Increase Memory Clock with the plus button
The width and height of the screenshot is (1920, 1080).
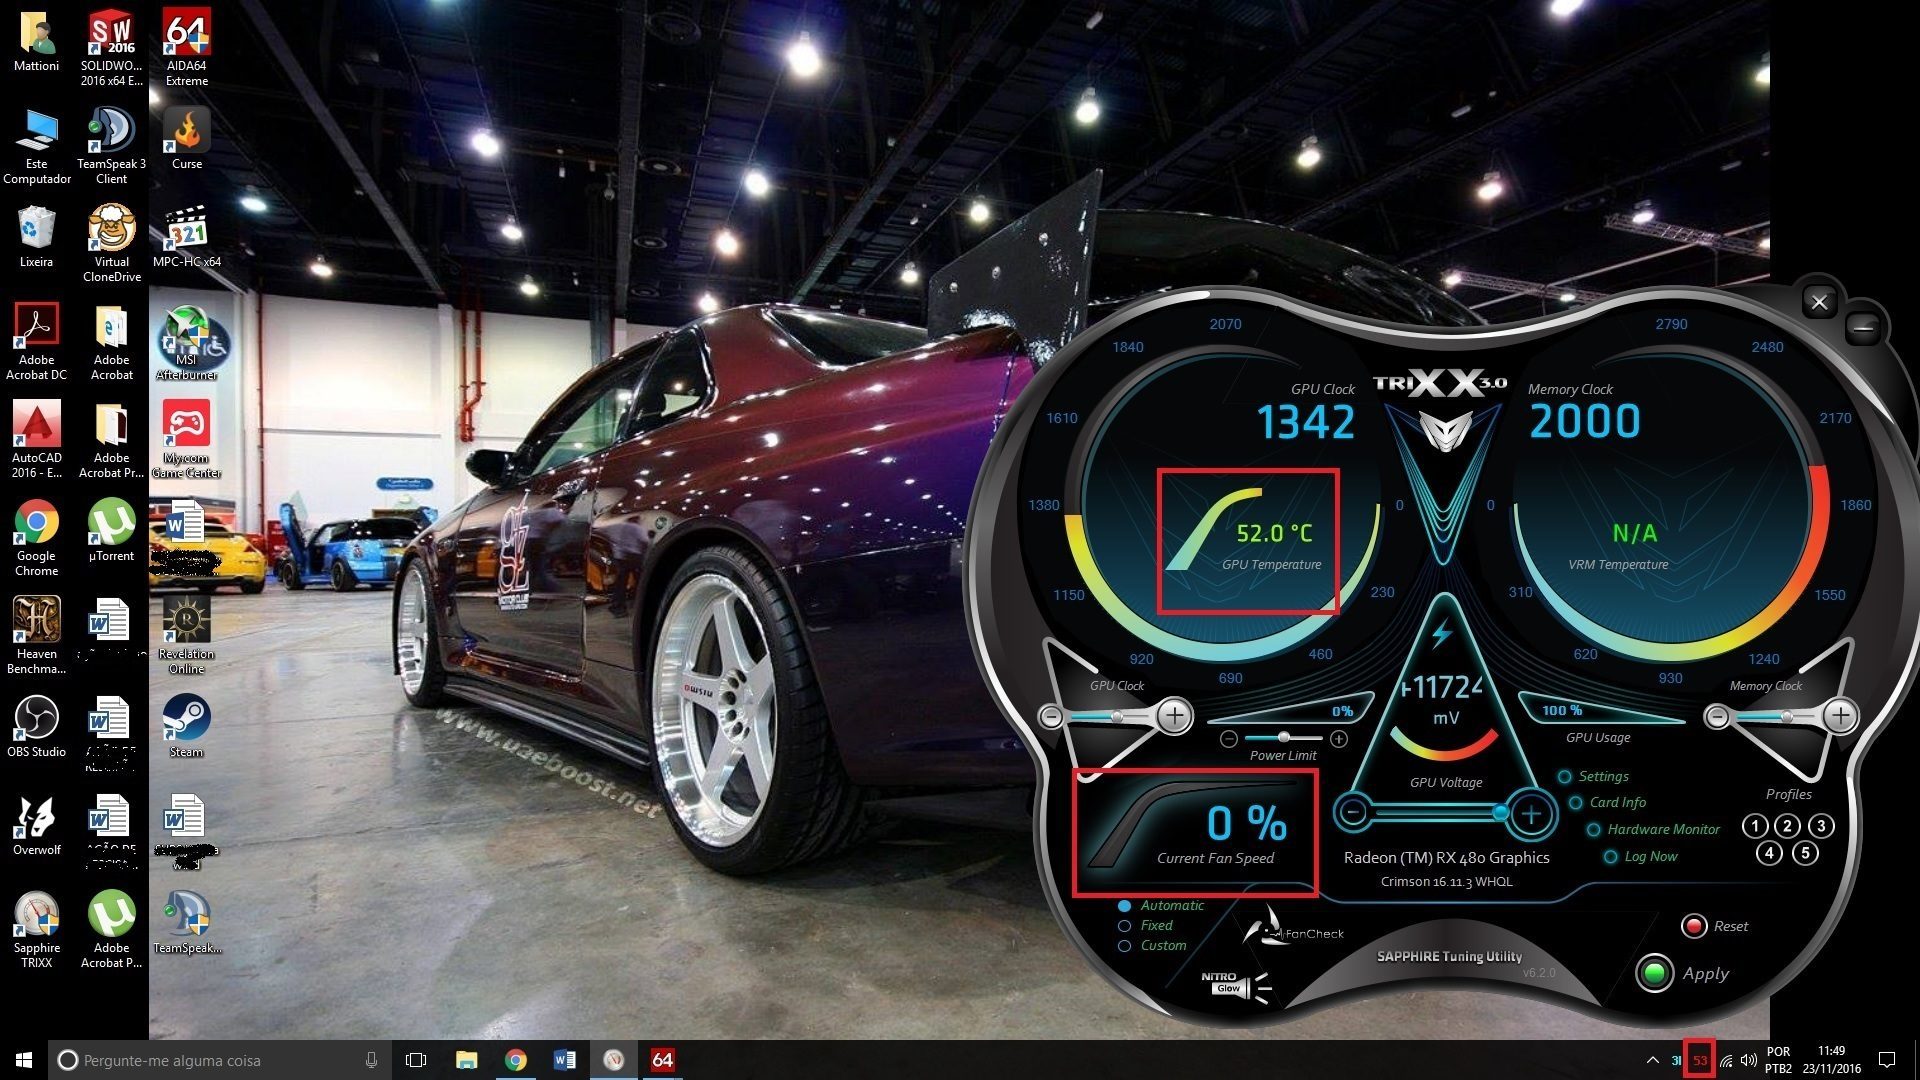pyautogui.click(x=1841, y=716)
